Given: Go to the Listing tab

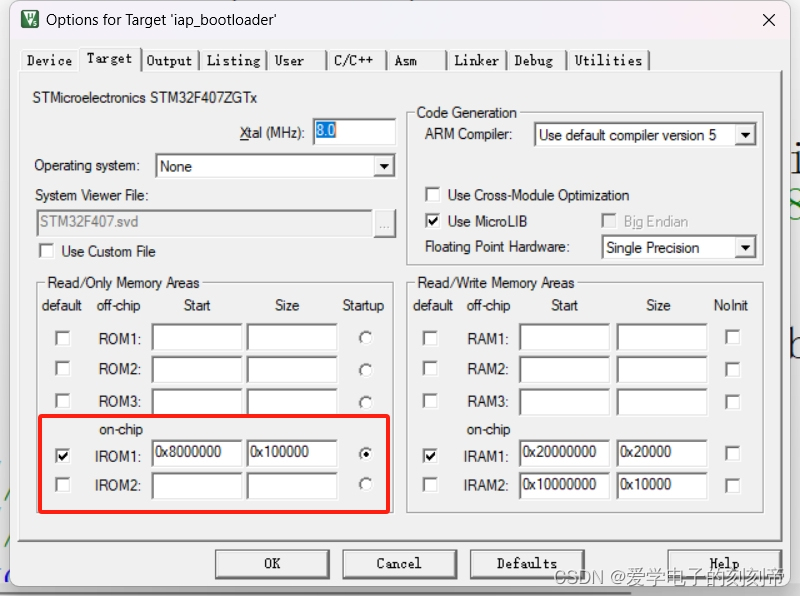Looking at the screenshot, I should 233,61.
